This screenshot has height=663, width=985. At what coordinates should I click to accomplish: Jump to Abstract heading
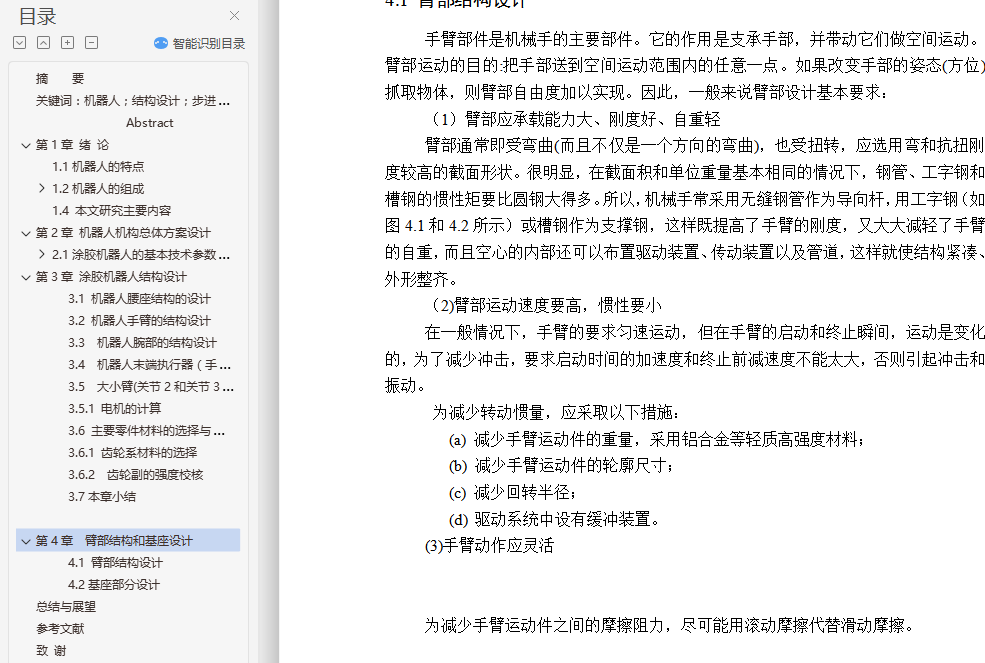[150, 123]
